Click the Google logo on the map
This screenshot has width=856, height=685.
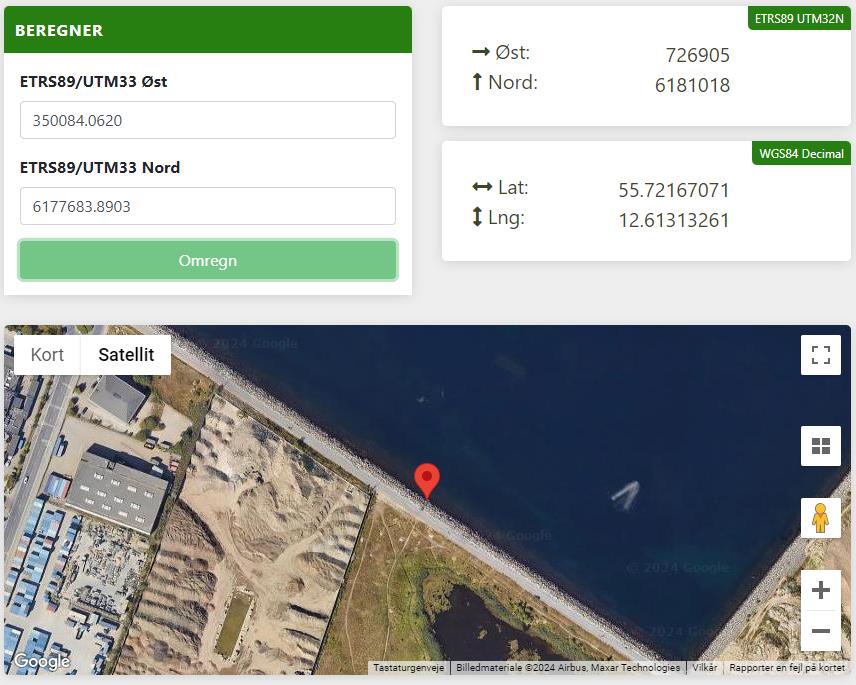(42, 661)
